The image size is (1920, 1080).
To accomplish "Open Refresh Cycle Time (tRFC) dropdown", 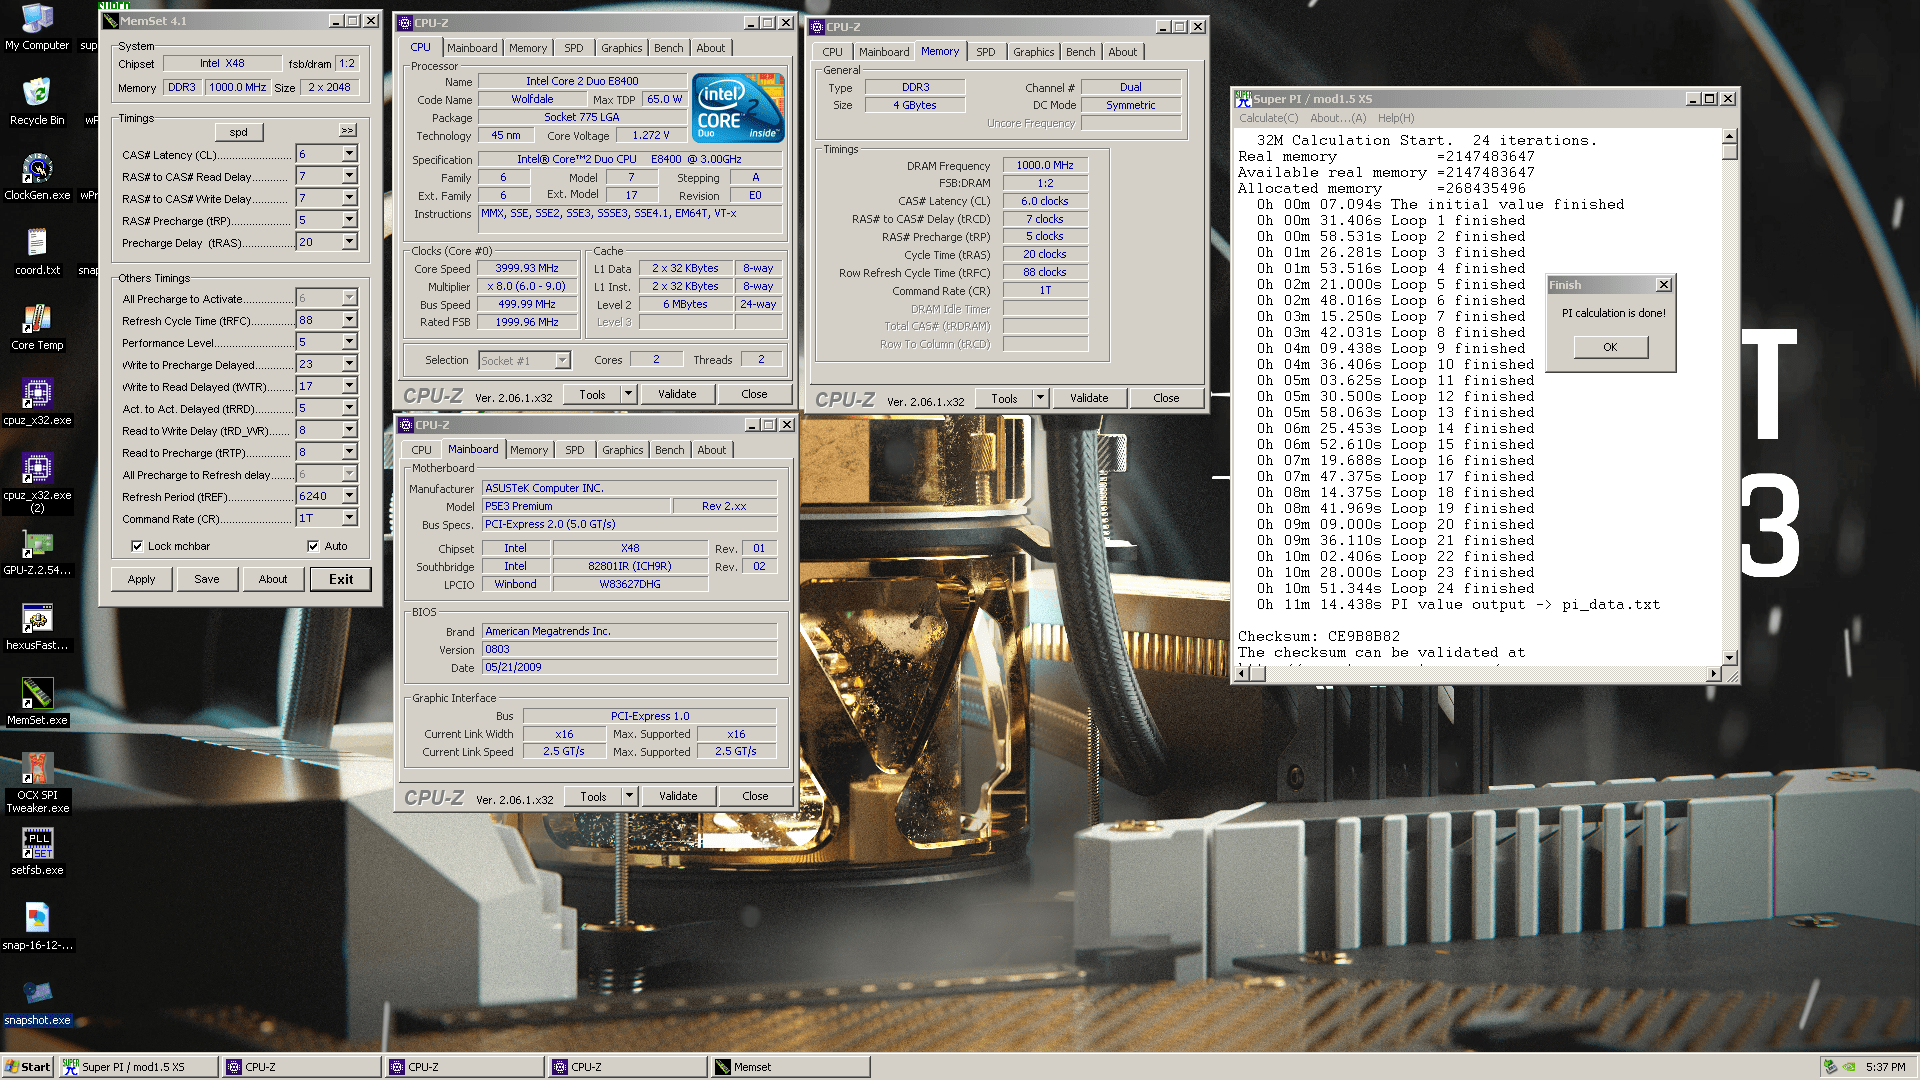I will tap(350, 320).
